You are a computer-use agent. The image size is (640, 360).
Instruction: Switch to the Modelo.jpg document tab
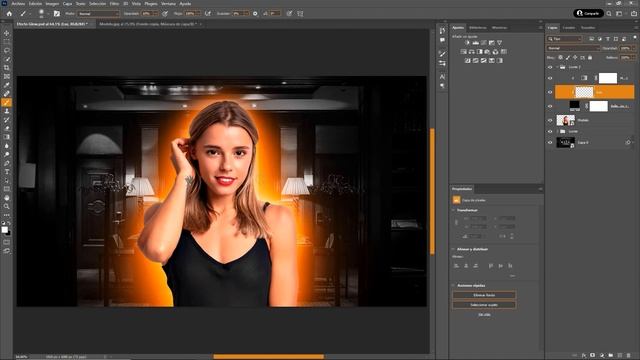click(148, 24)
